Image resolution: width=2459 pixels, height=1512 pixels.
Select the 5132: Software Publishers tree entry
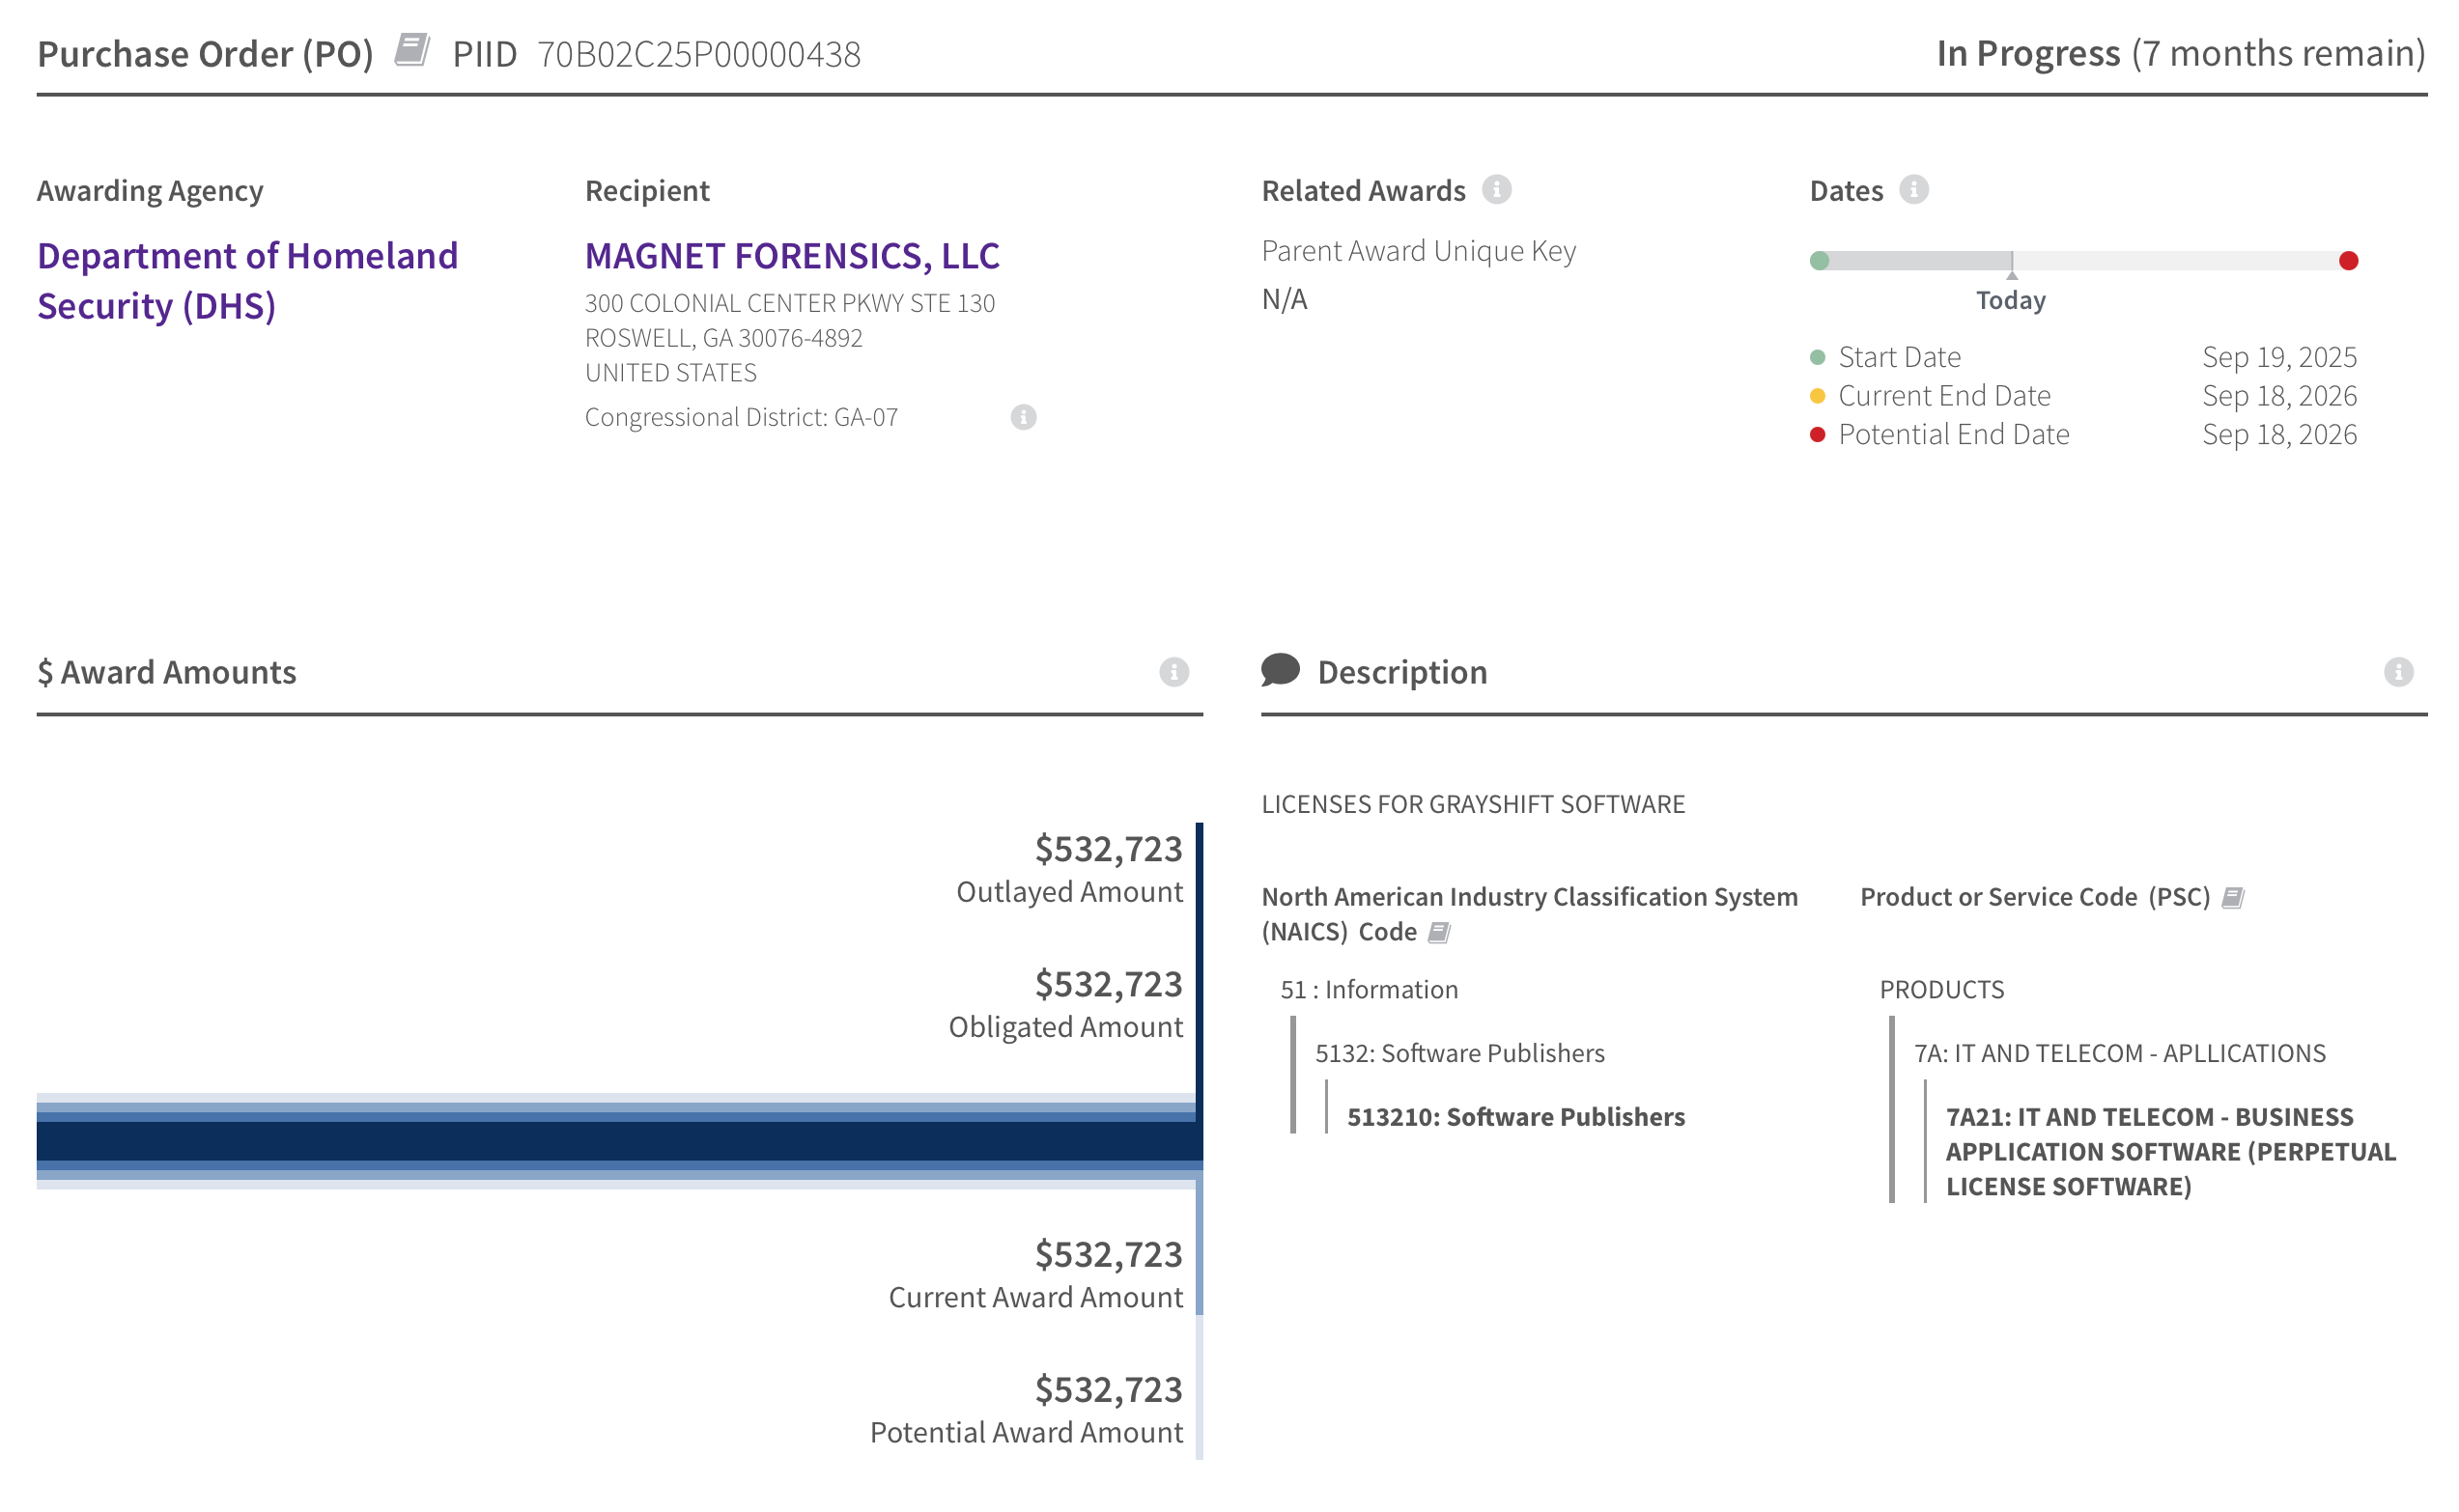pos(1459,1053)
